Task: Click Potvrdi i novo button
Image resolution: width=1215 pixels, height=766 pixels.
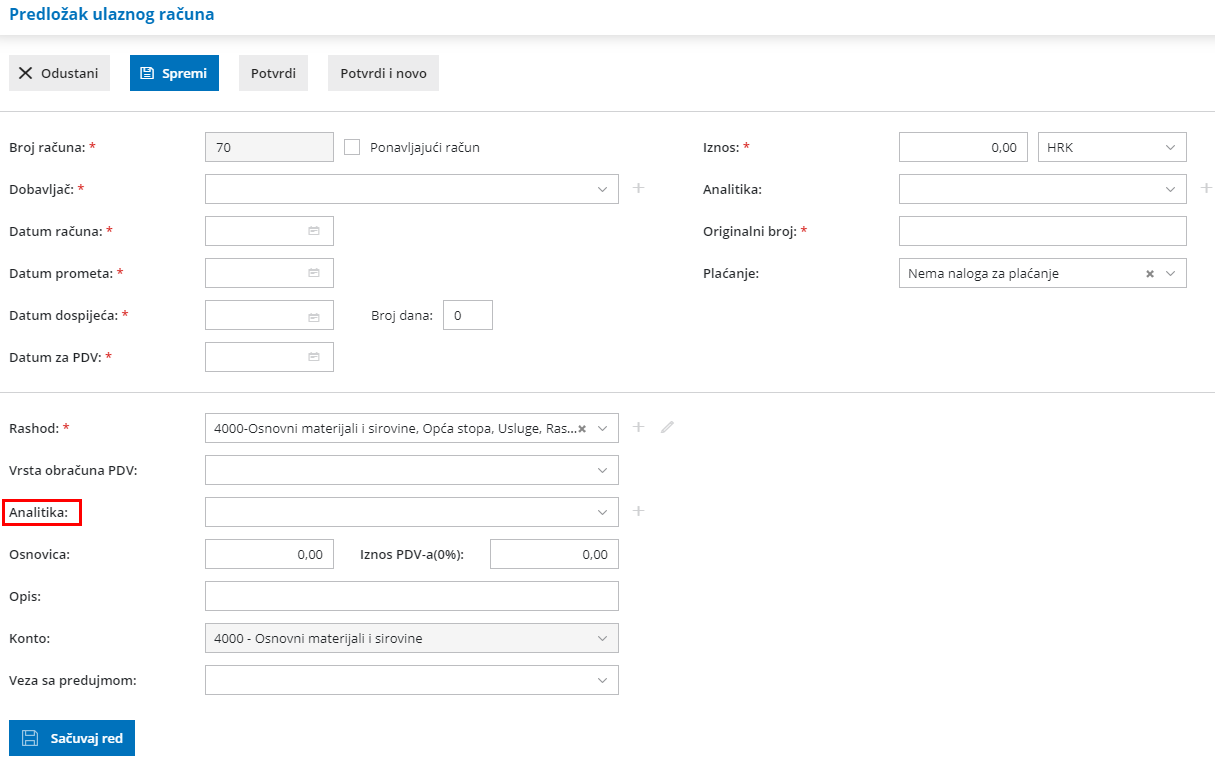Action: (x=383, y=73)
